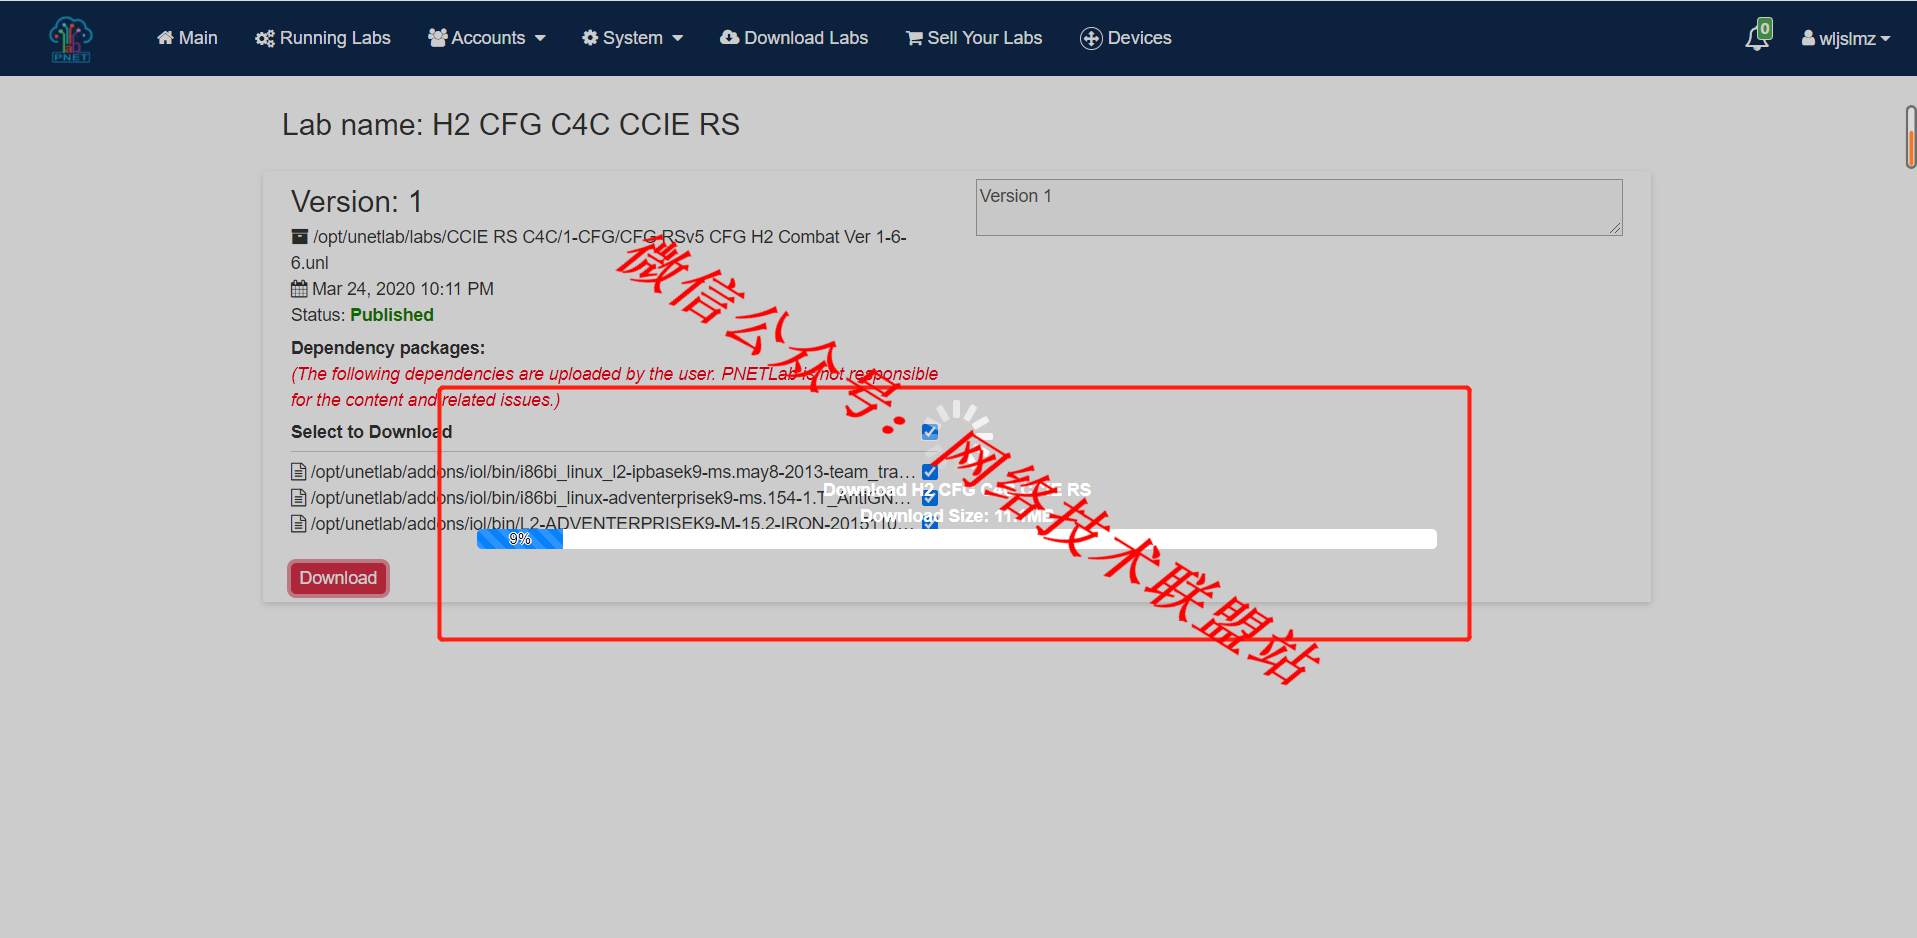The width and height of the screenshot is (1917, 938).
Task: Click the Select to Download label
Action: 371,432
